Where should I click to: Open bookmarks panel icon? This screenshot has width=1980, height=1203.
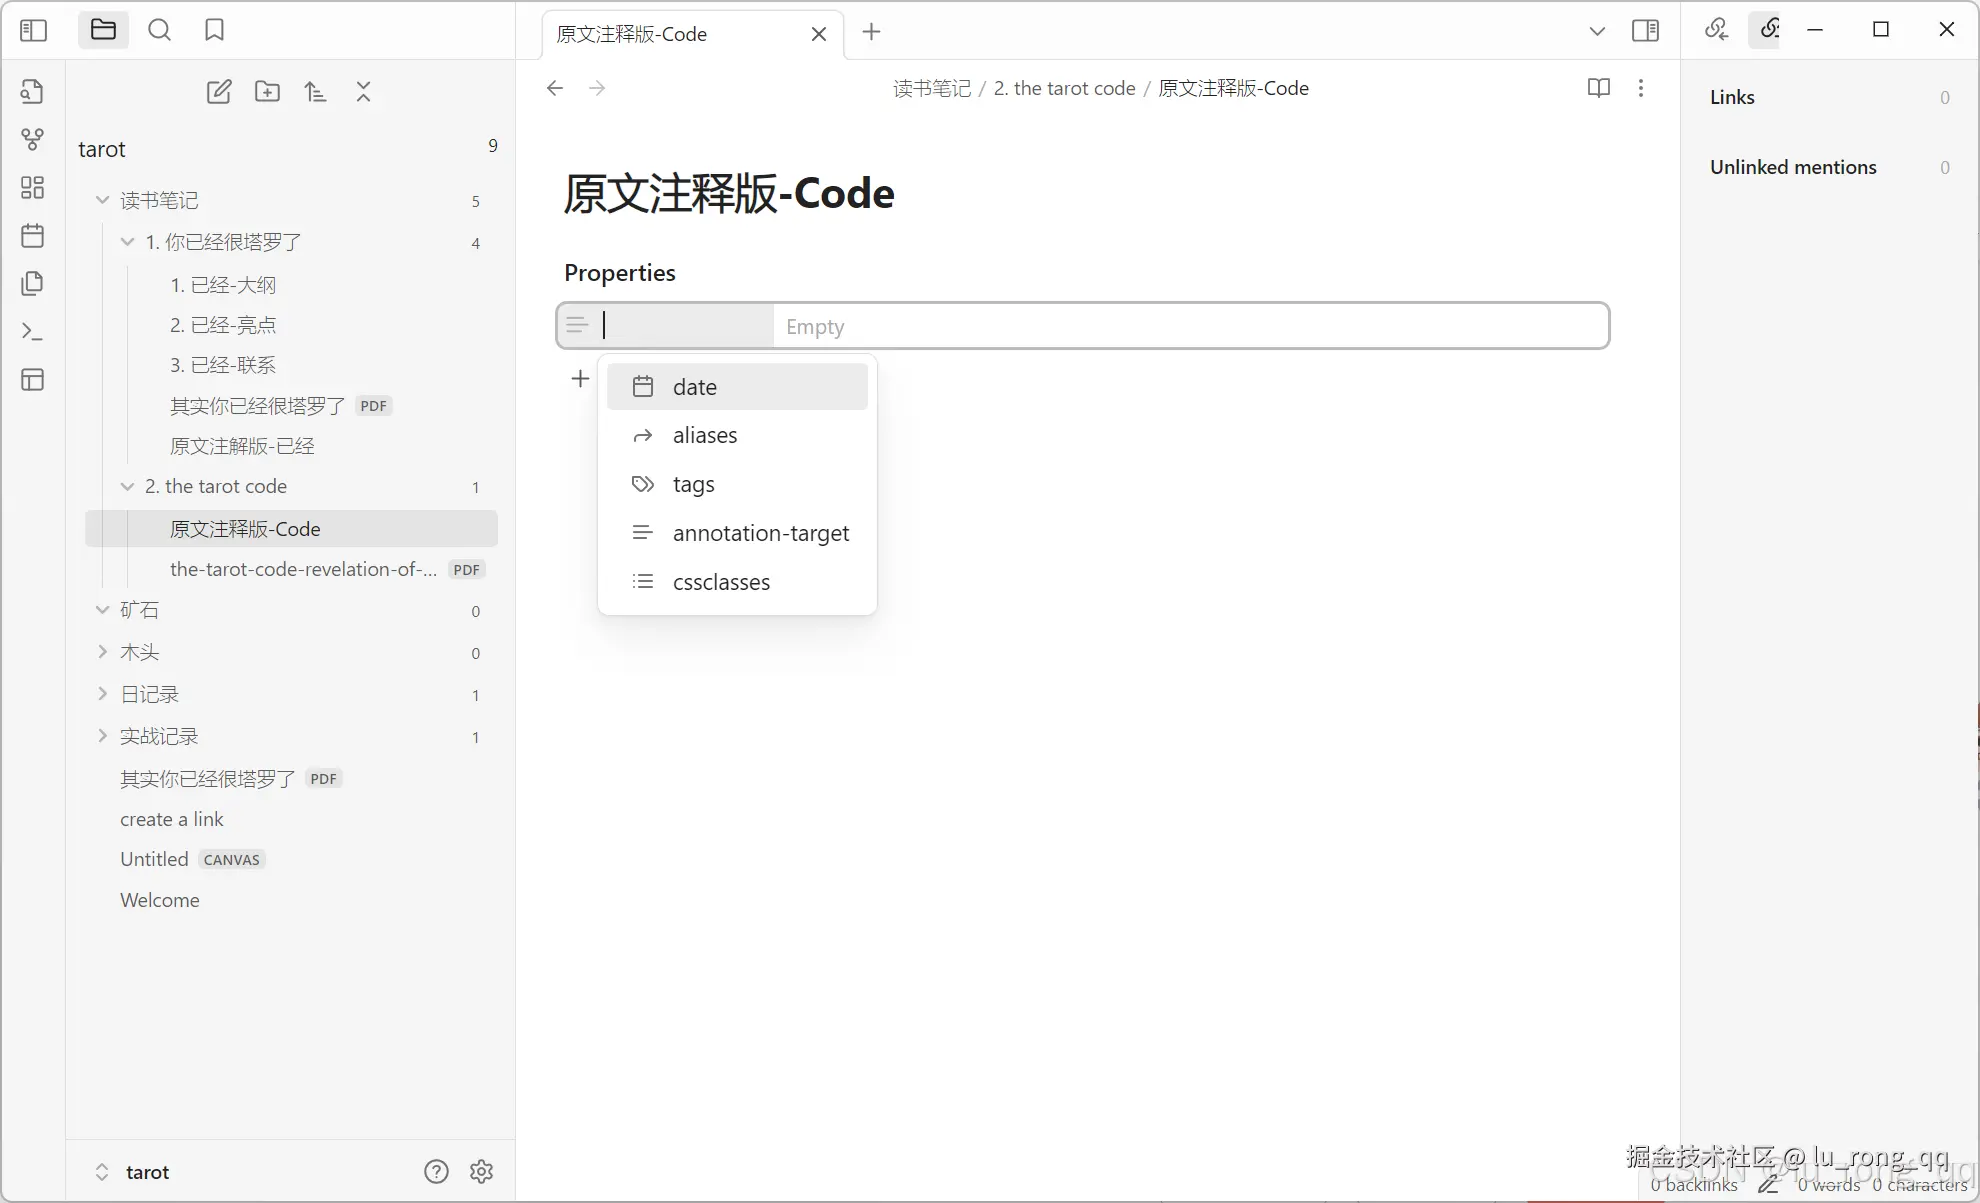[213, 30]
